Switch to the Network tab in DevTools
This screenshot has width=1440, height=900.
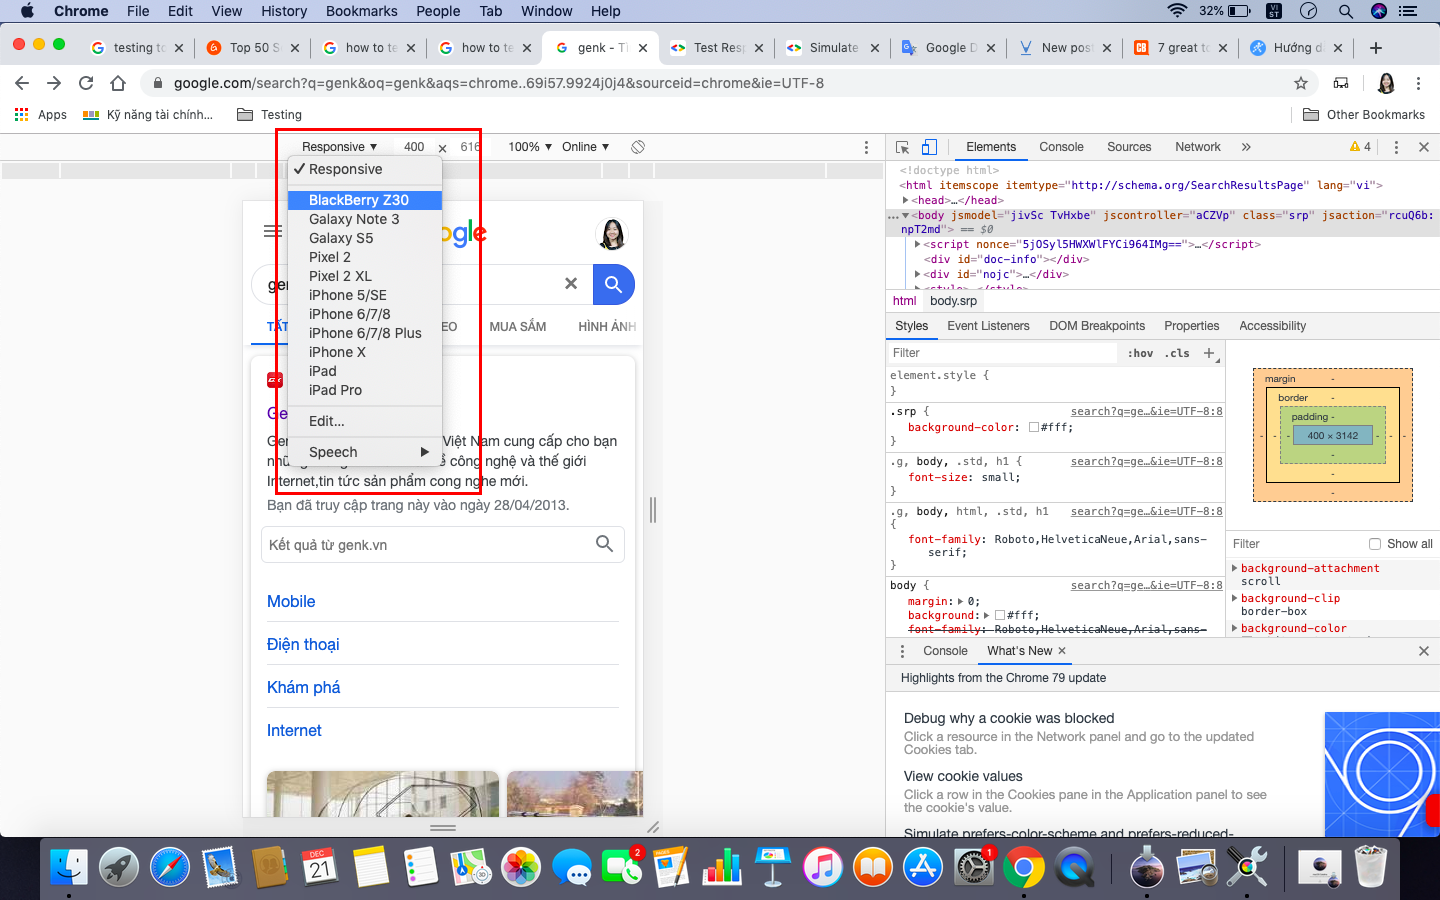pos(1198,147)
